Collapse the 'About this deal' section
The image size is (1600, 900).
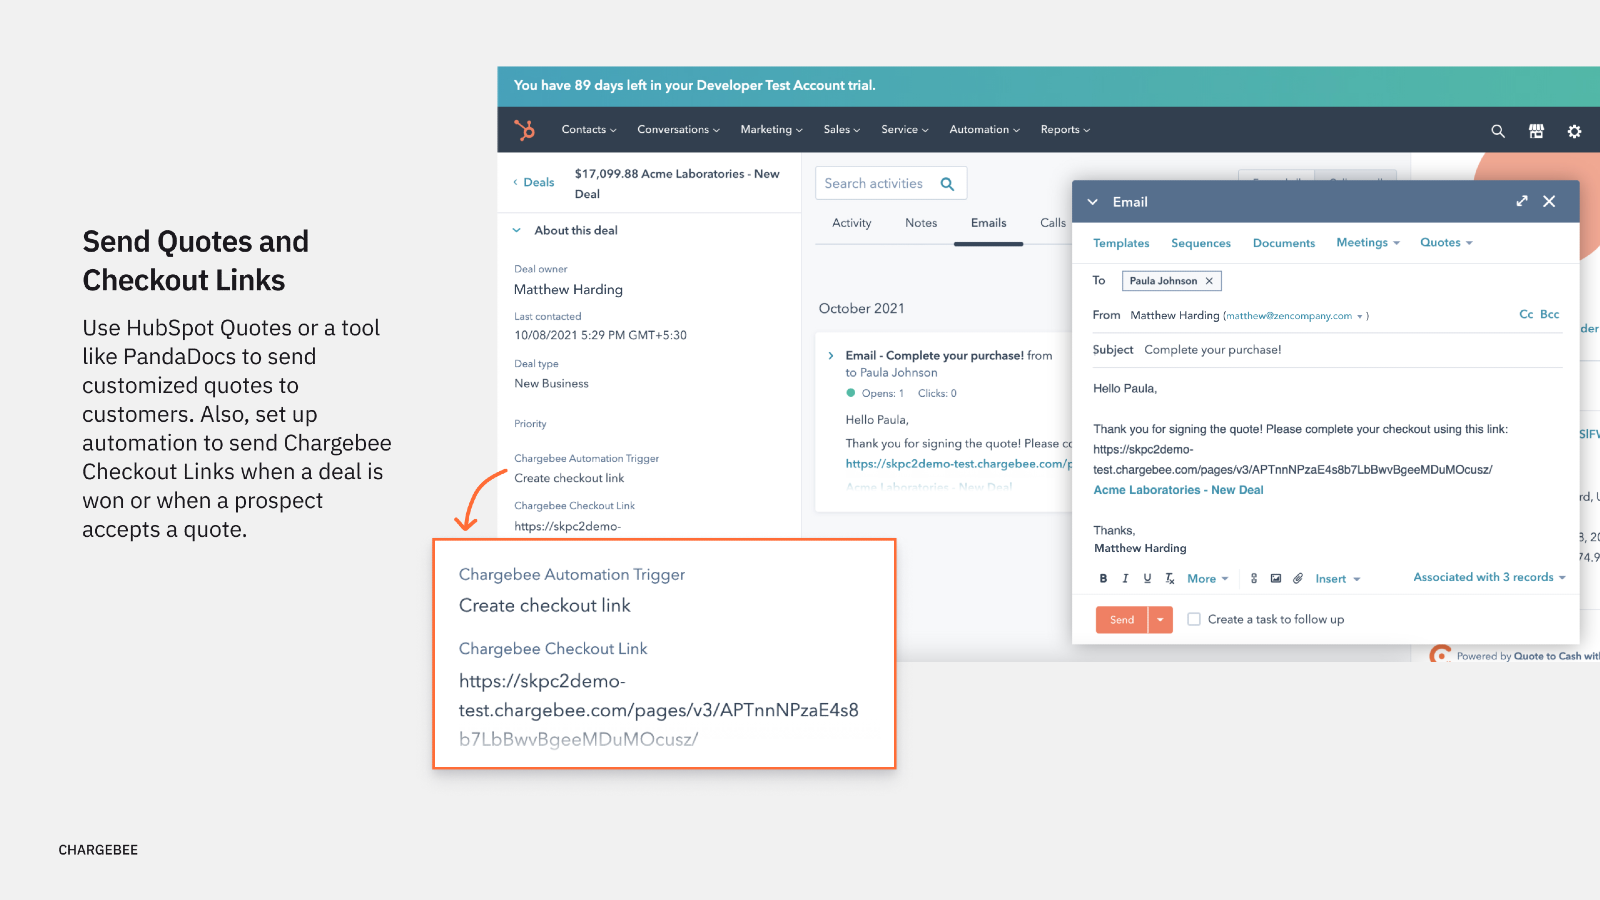(x=517, y=231)
